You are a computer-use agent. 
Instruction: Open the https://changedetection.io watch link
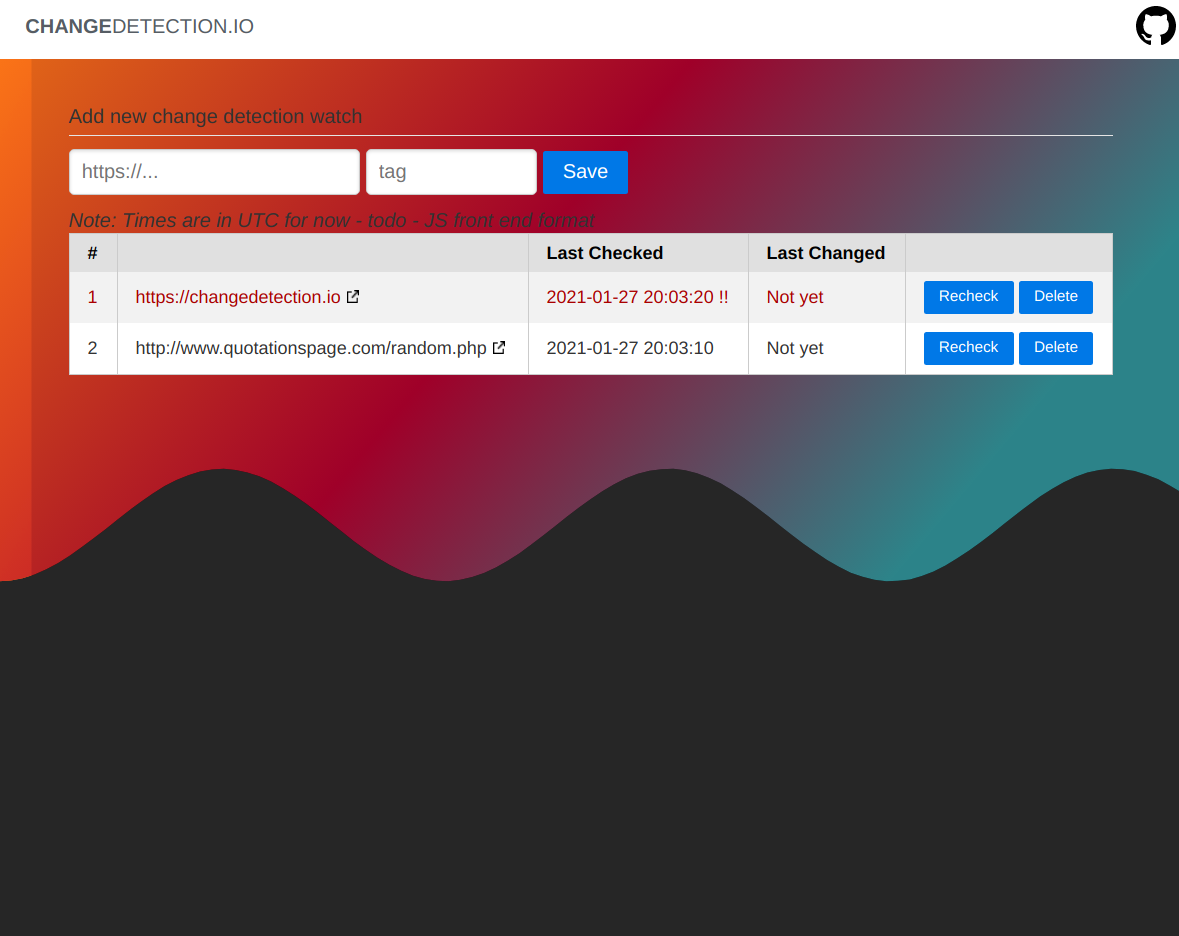point(238,297)
